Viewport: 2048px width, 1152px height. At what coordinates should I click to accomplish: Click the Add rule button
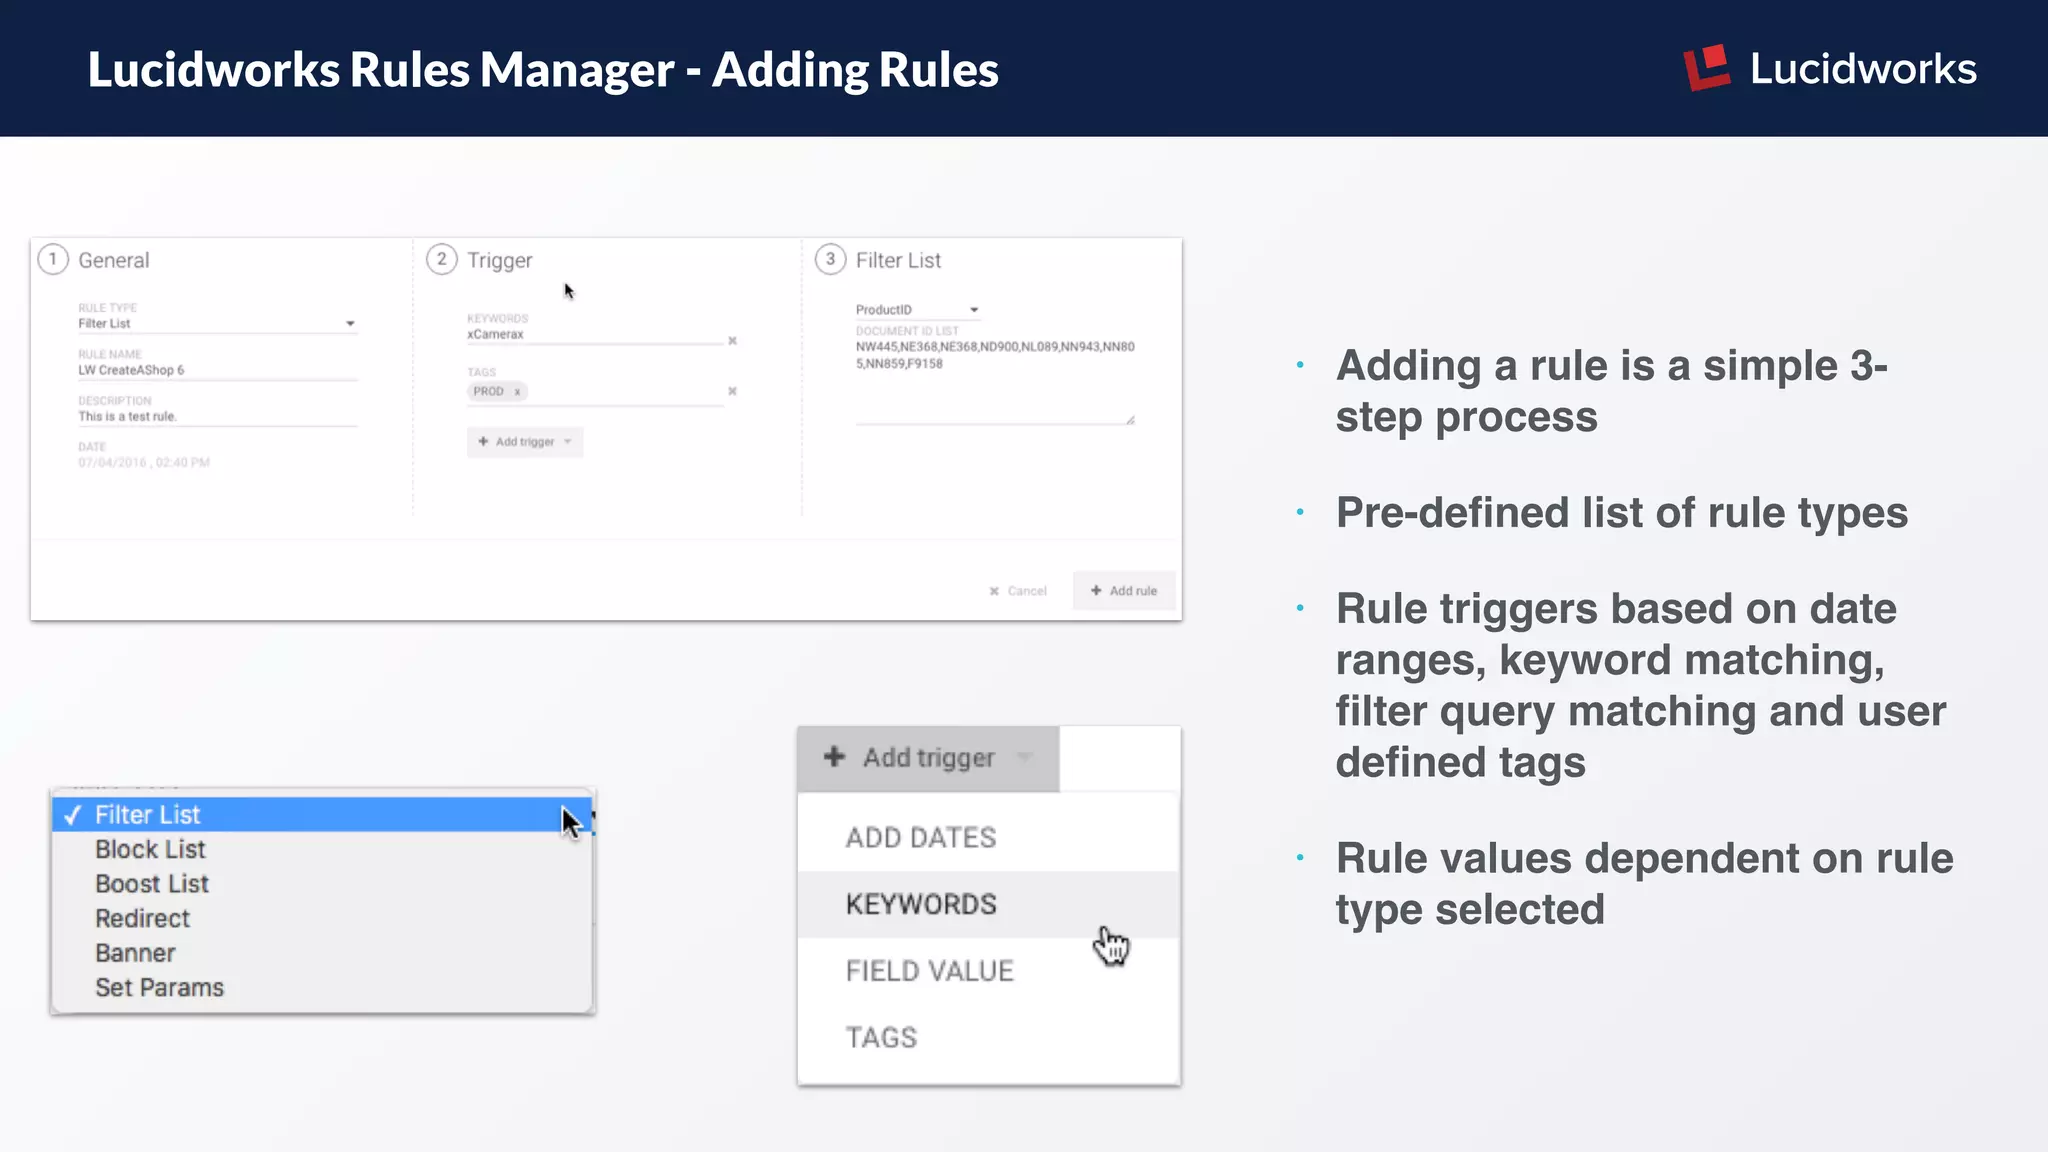click(1124, 591)
